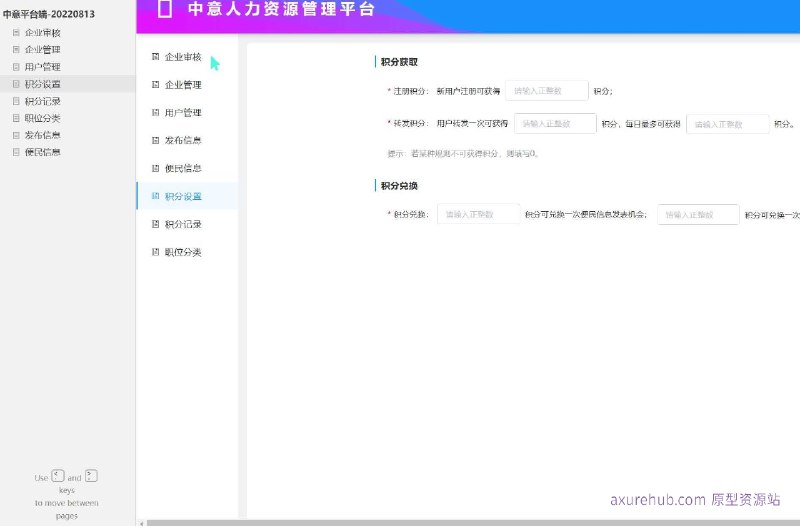Screen dimensions: 800x526
Task: Click page icon beside sitemap 积分记录
Action: (x=16, y=101)
